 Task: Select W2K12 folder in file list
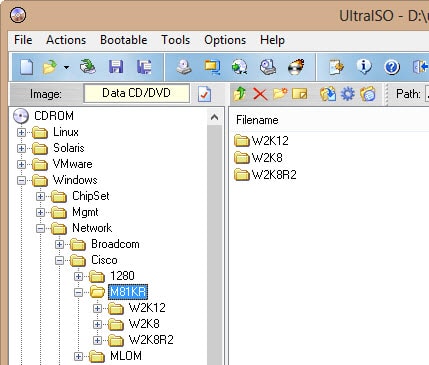click(x=262, y=141)
